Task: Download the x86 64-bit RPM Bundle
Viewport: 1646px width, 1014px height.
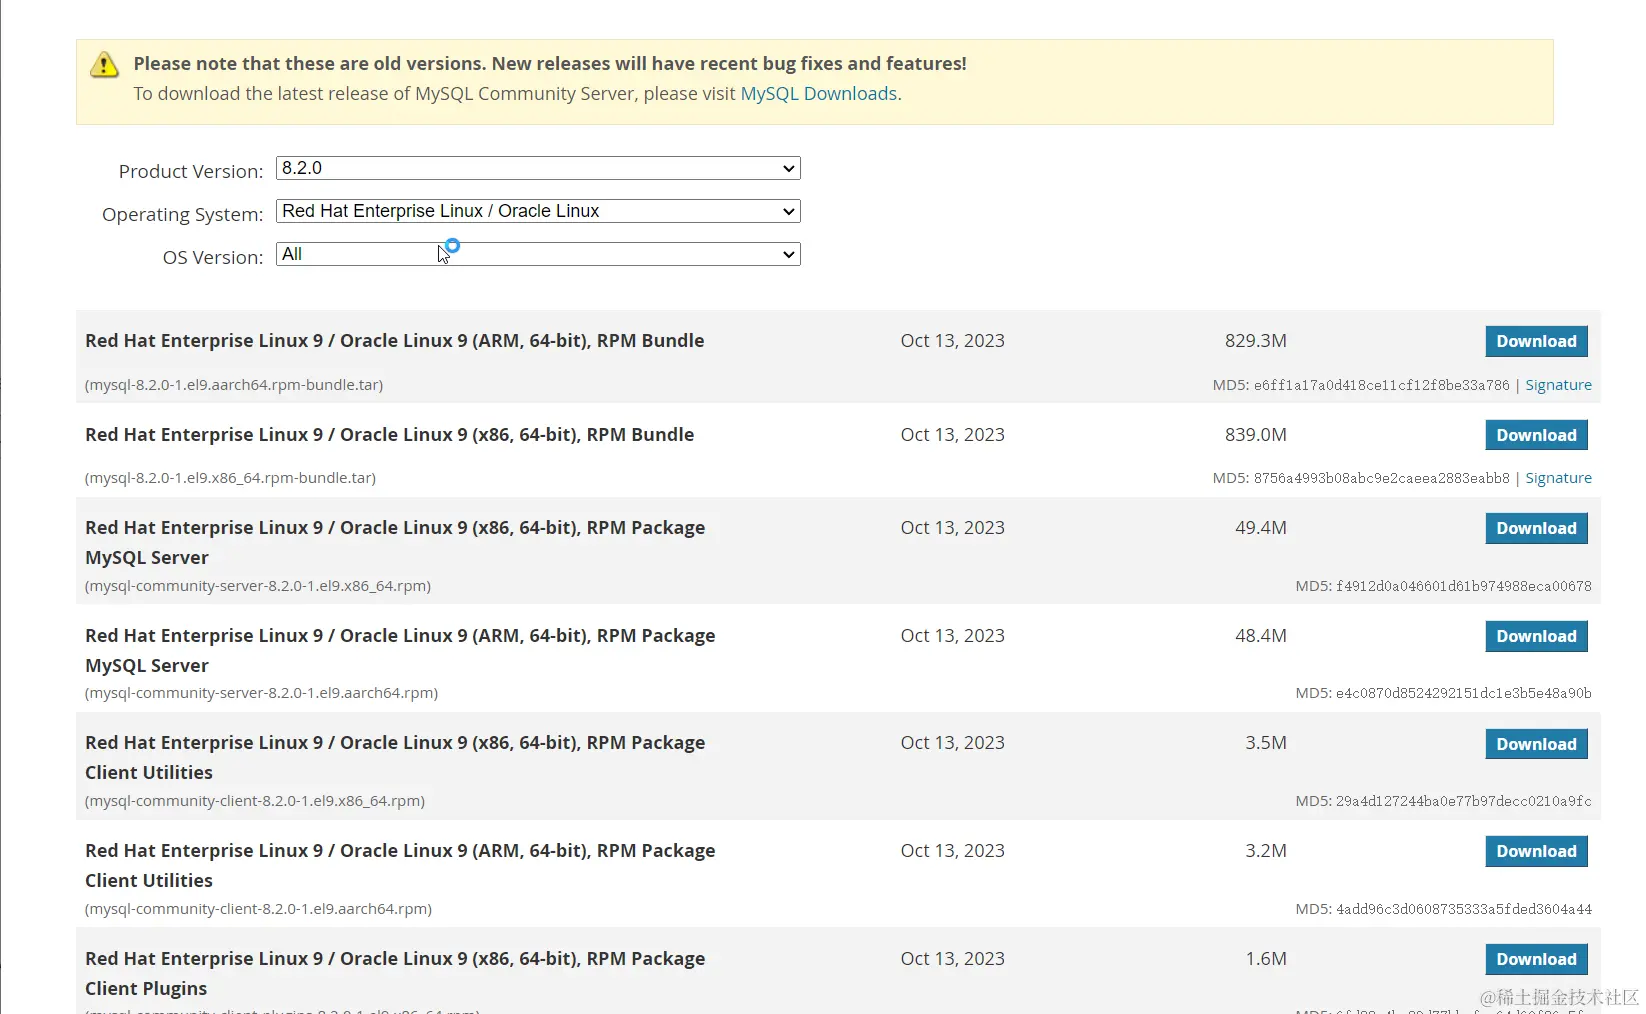Action: (1536, 435)
